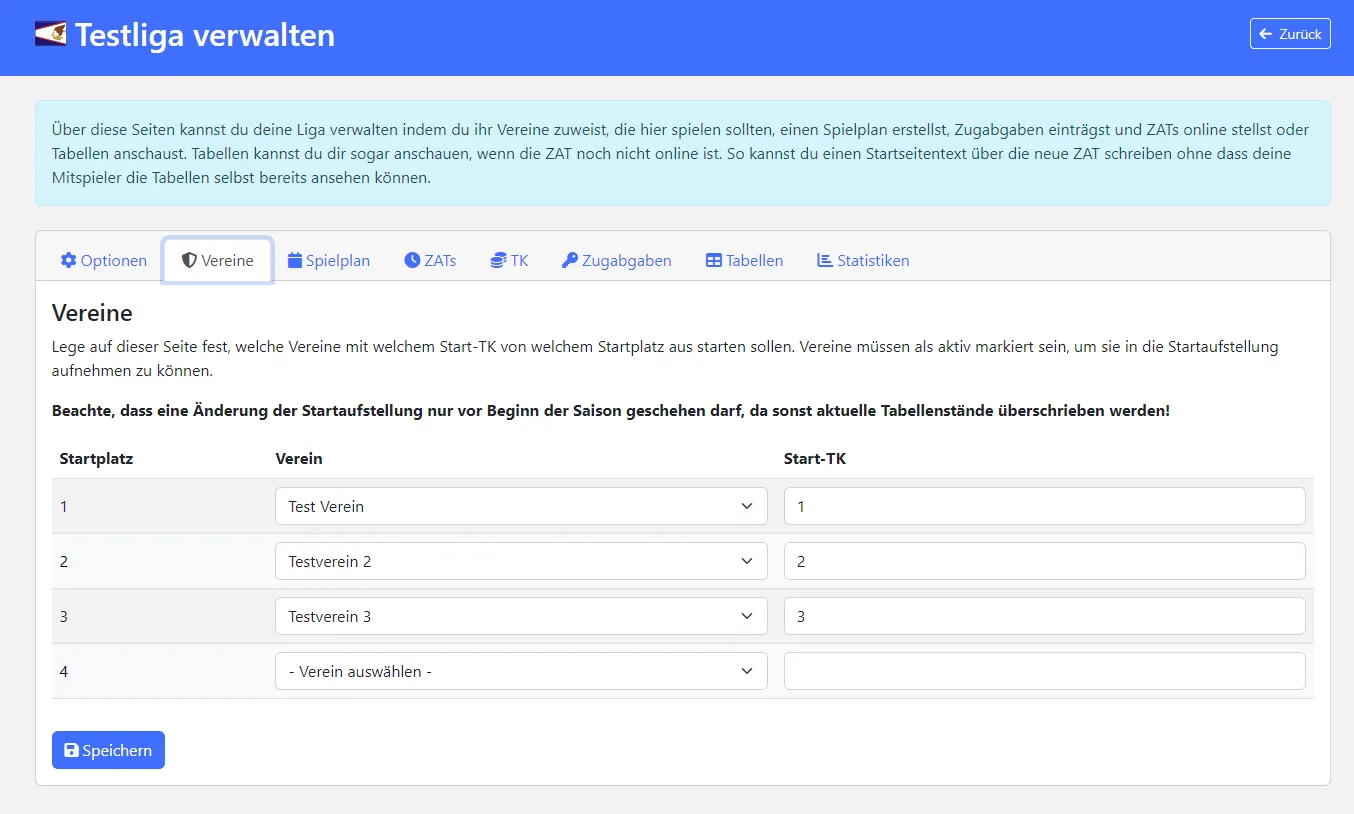Click the coins icon for TK
This screenshot has height=814, width=1354.
pos(498,260)
